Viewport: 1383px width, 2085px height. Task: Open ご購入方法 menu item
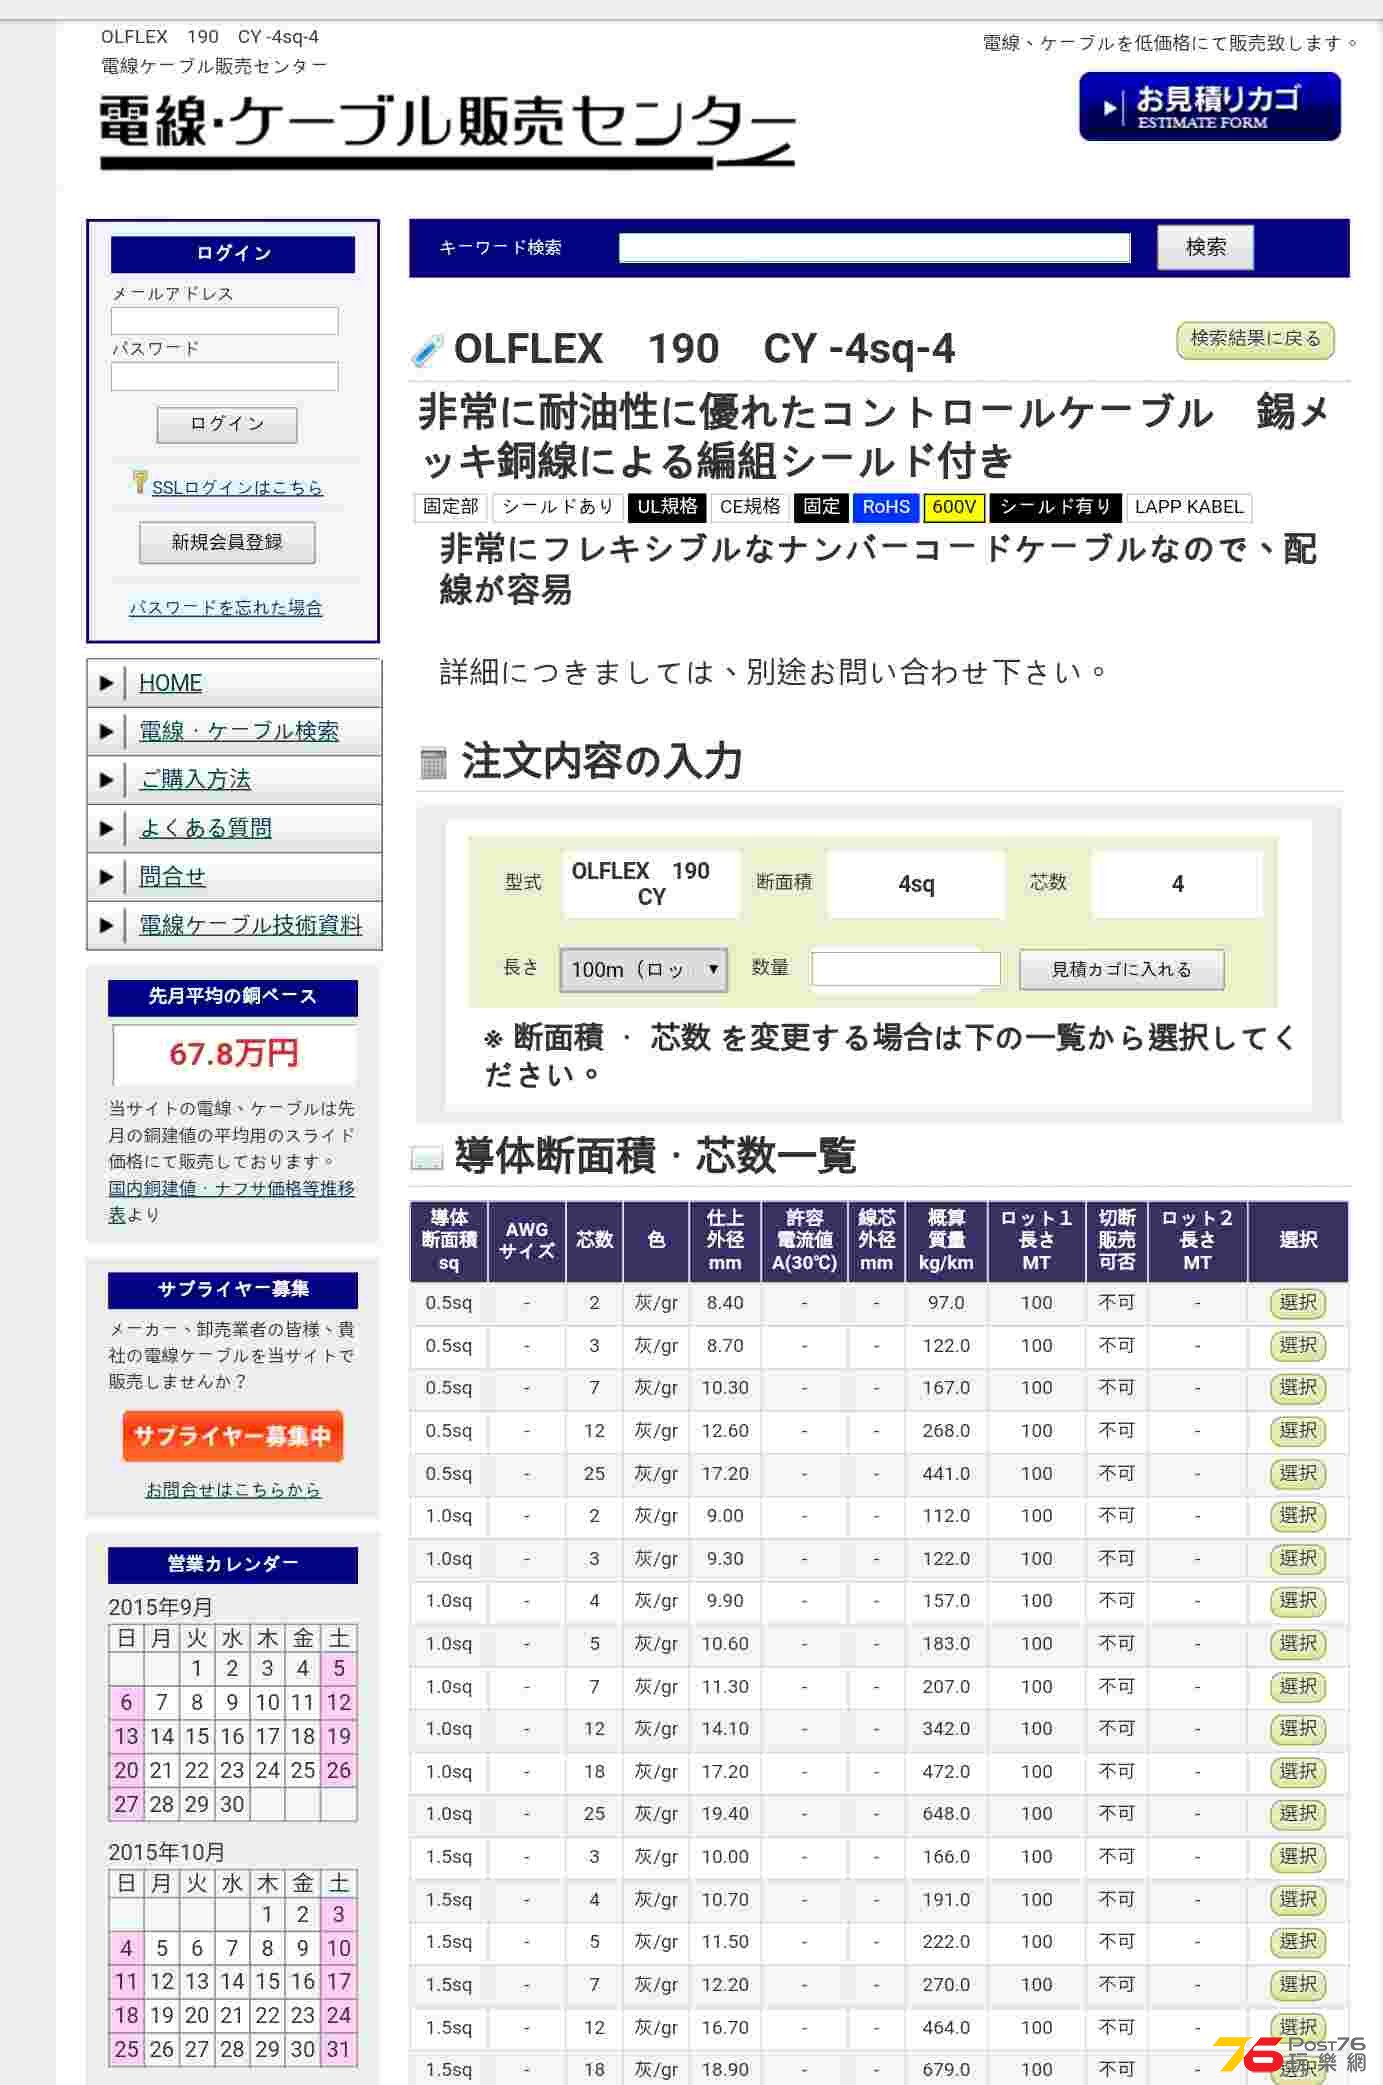pos(195,779)
